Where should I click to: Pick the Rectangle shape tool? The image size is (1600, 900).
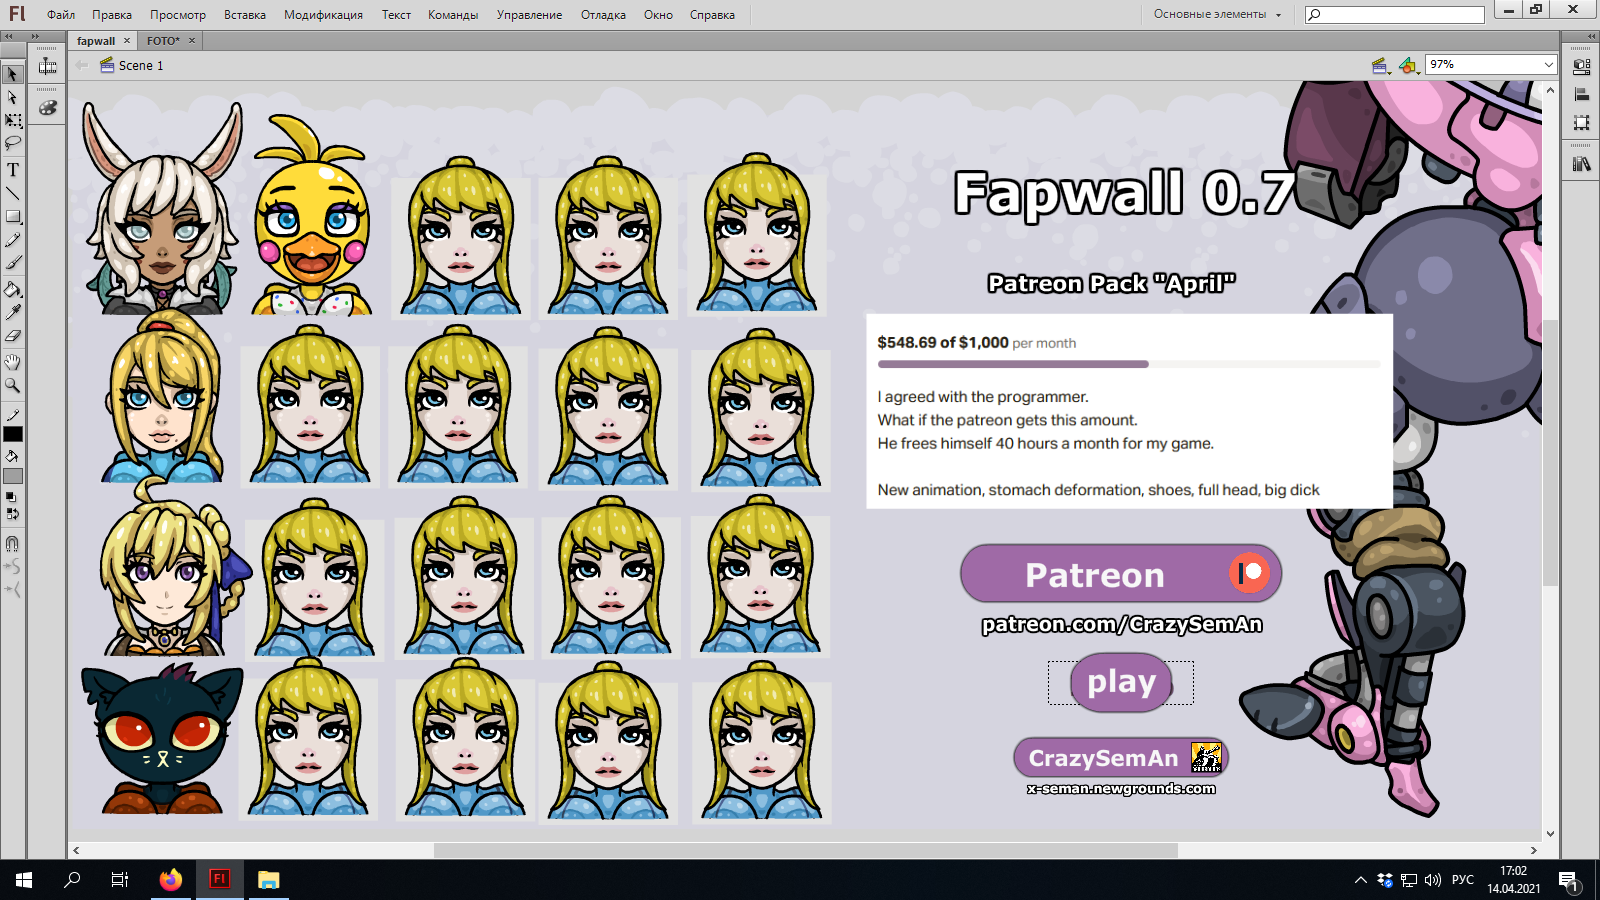pyautogui.click(x=13, y=216)
